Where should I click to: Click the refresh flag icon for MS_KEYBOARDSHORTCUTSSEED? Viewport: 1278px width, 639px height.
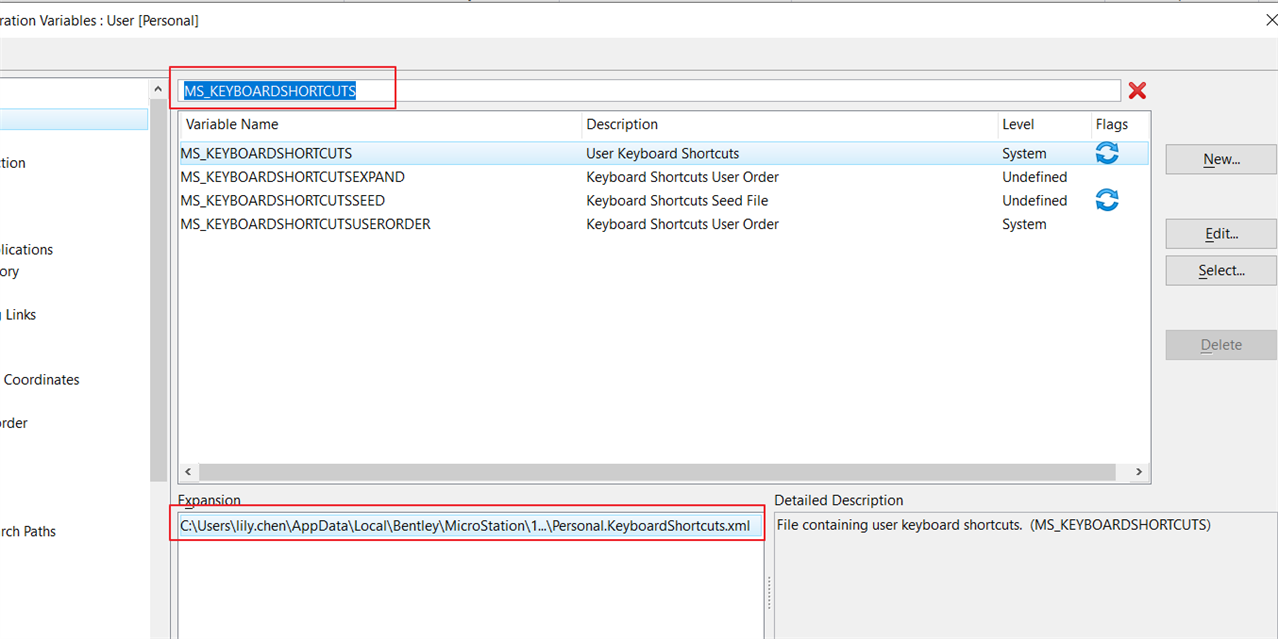1107,200
